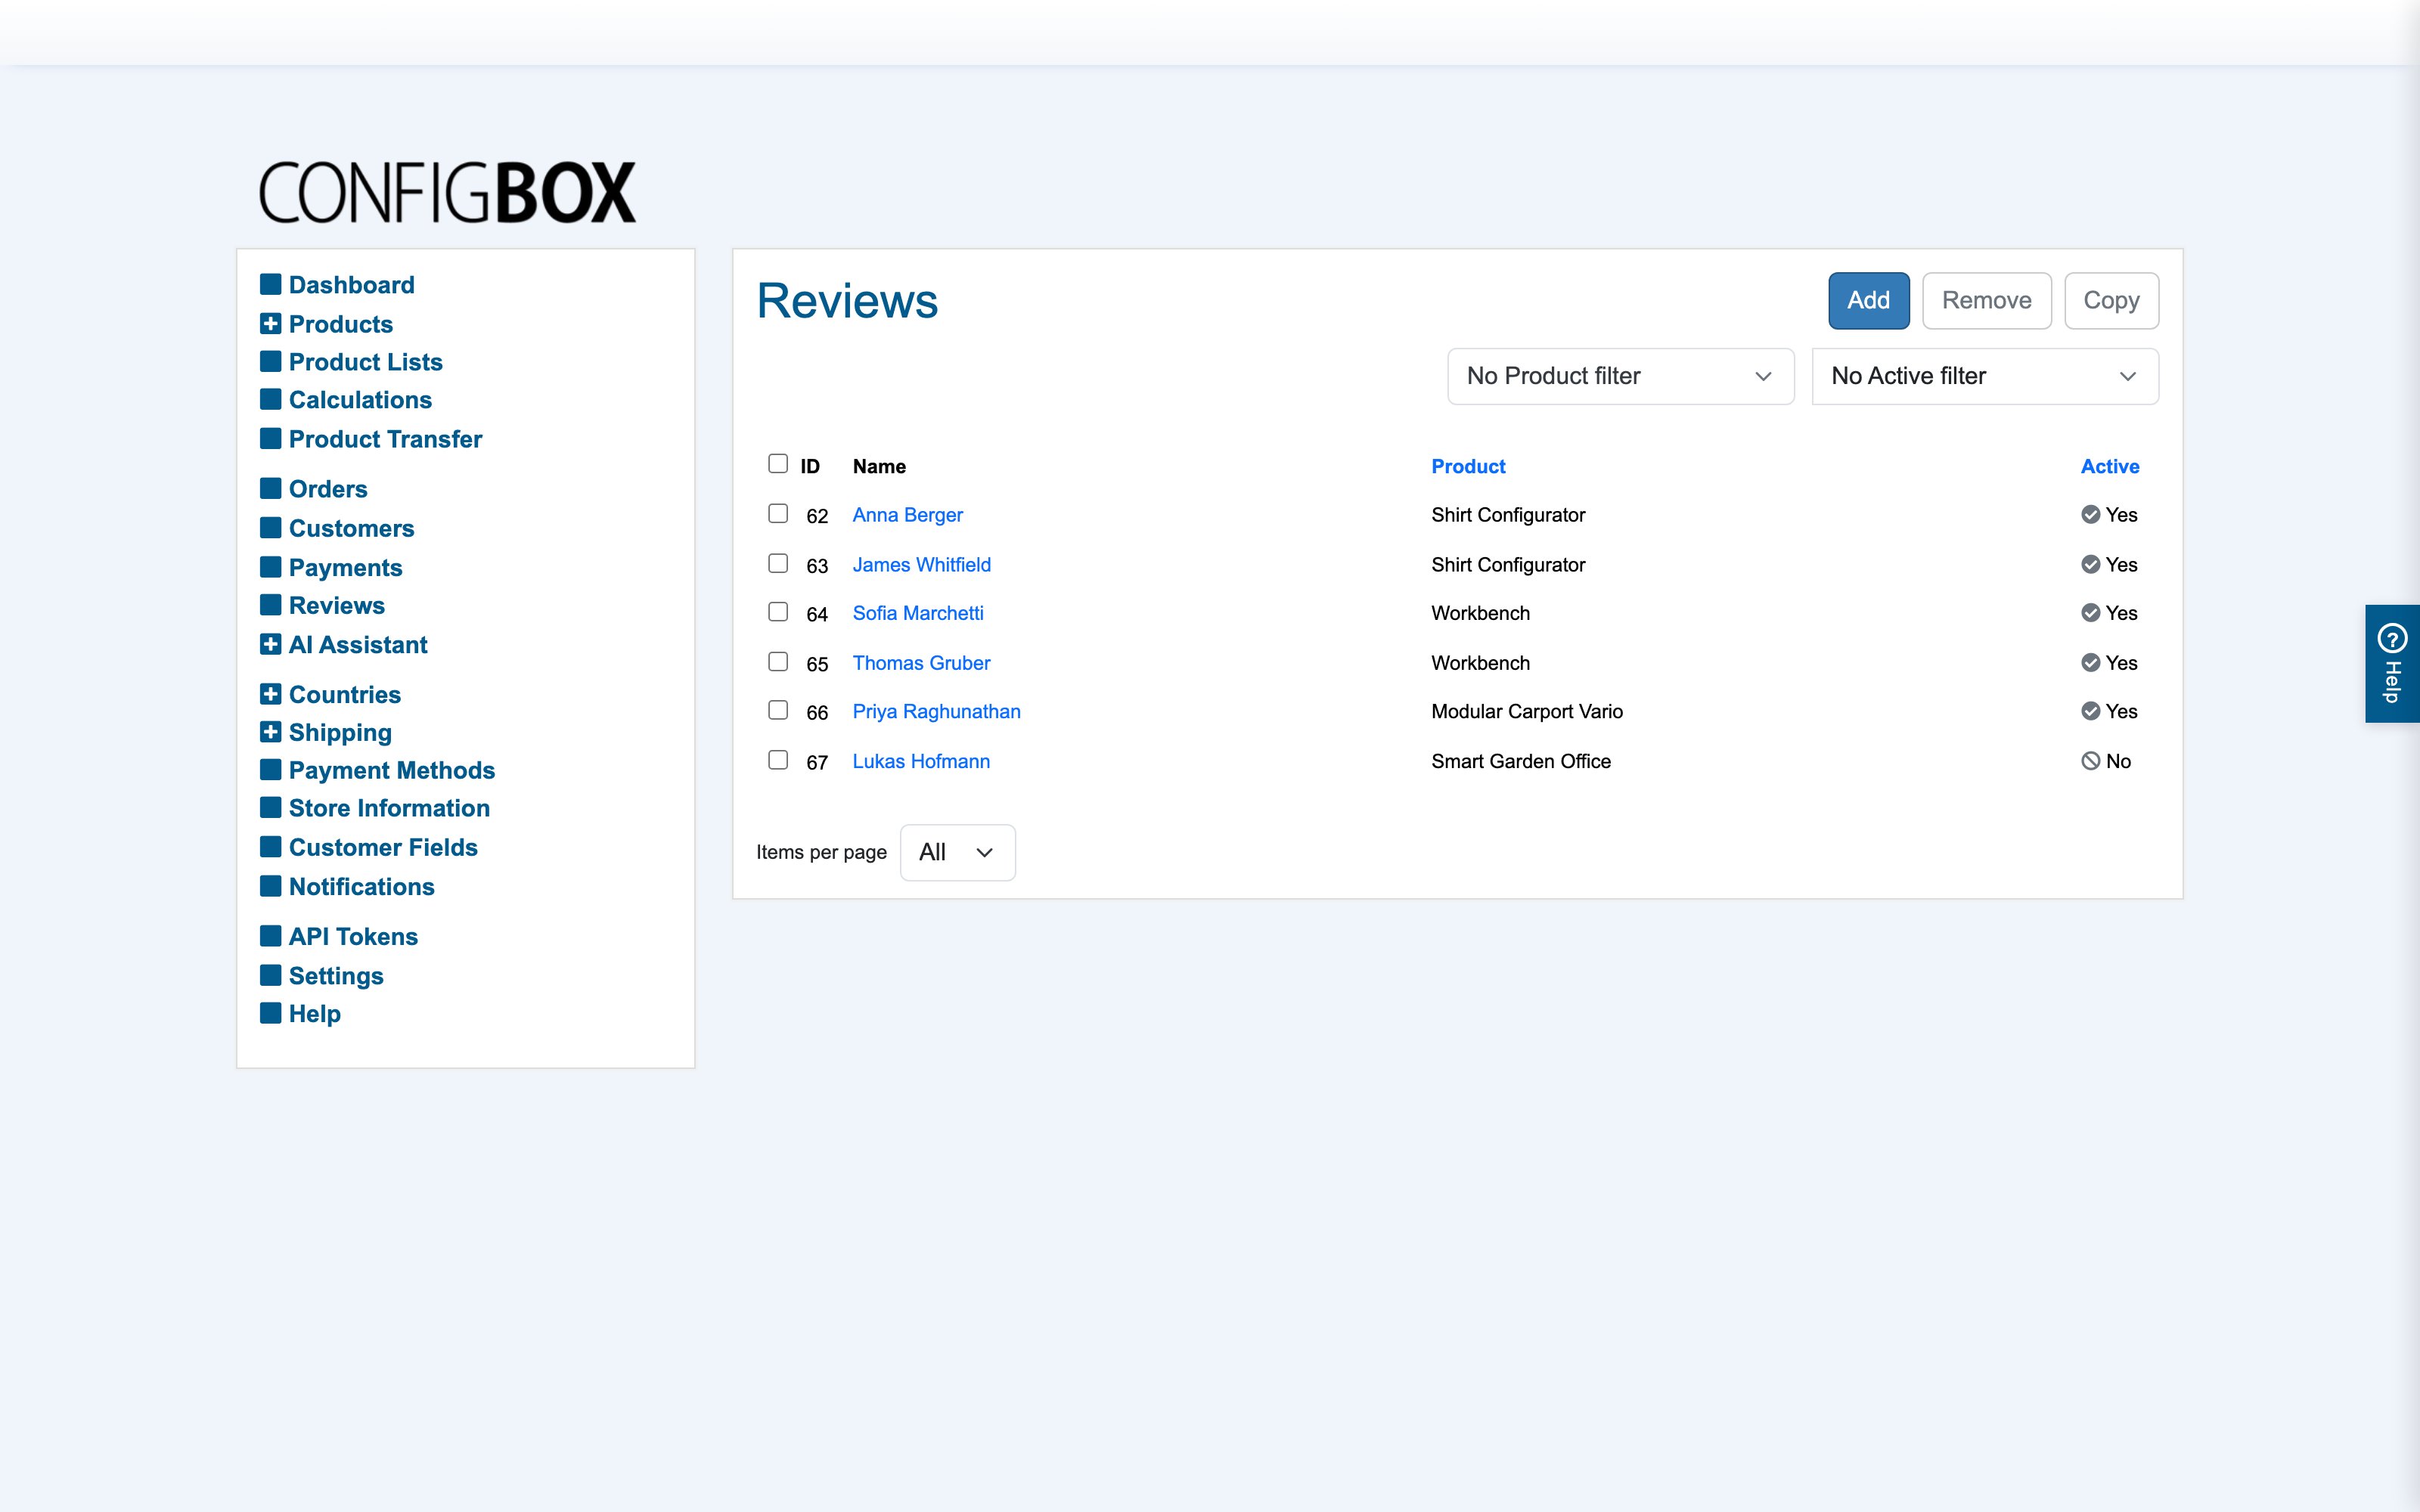This screenshot has height=1512, width=2420.
Task: Open Product Lists in the sidebar
Action: pyautogui.click(x=365, y=361)
